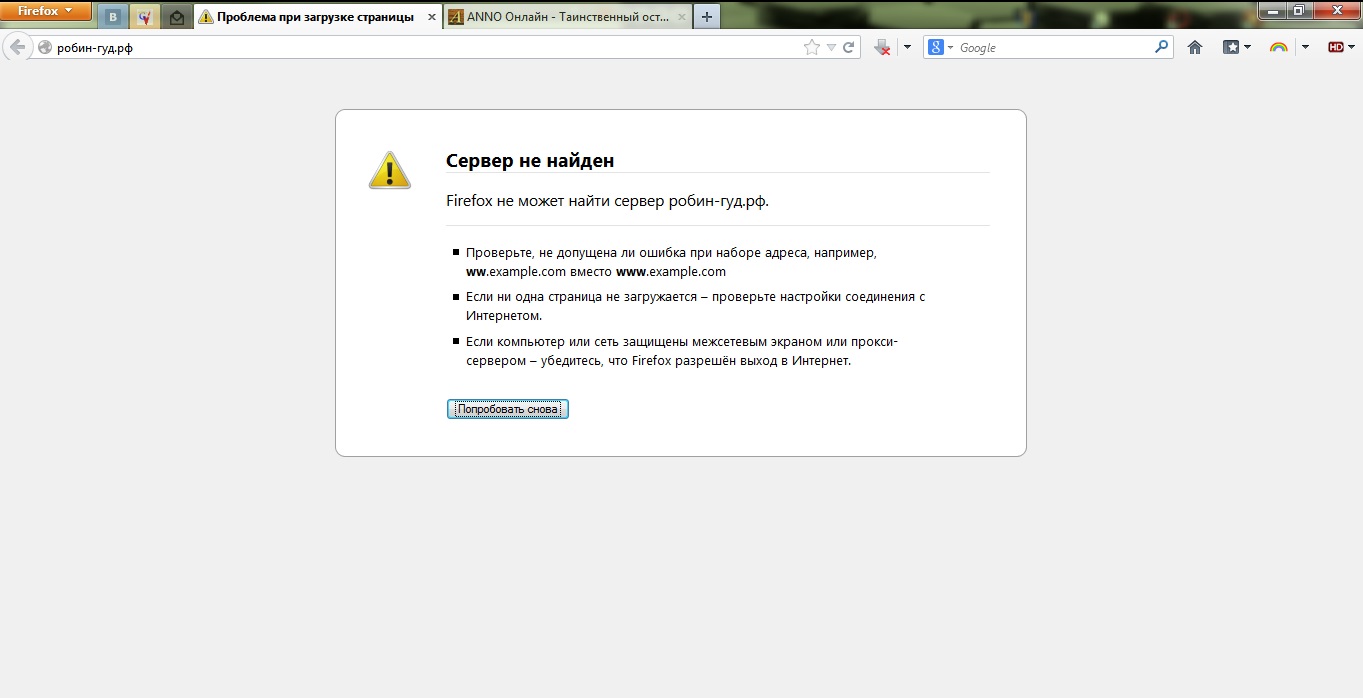Click the "Сервер не найден" heading
The height and width of the screenshot is (698, 1363).
coord(530,161)
